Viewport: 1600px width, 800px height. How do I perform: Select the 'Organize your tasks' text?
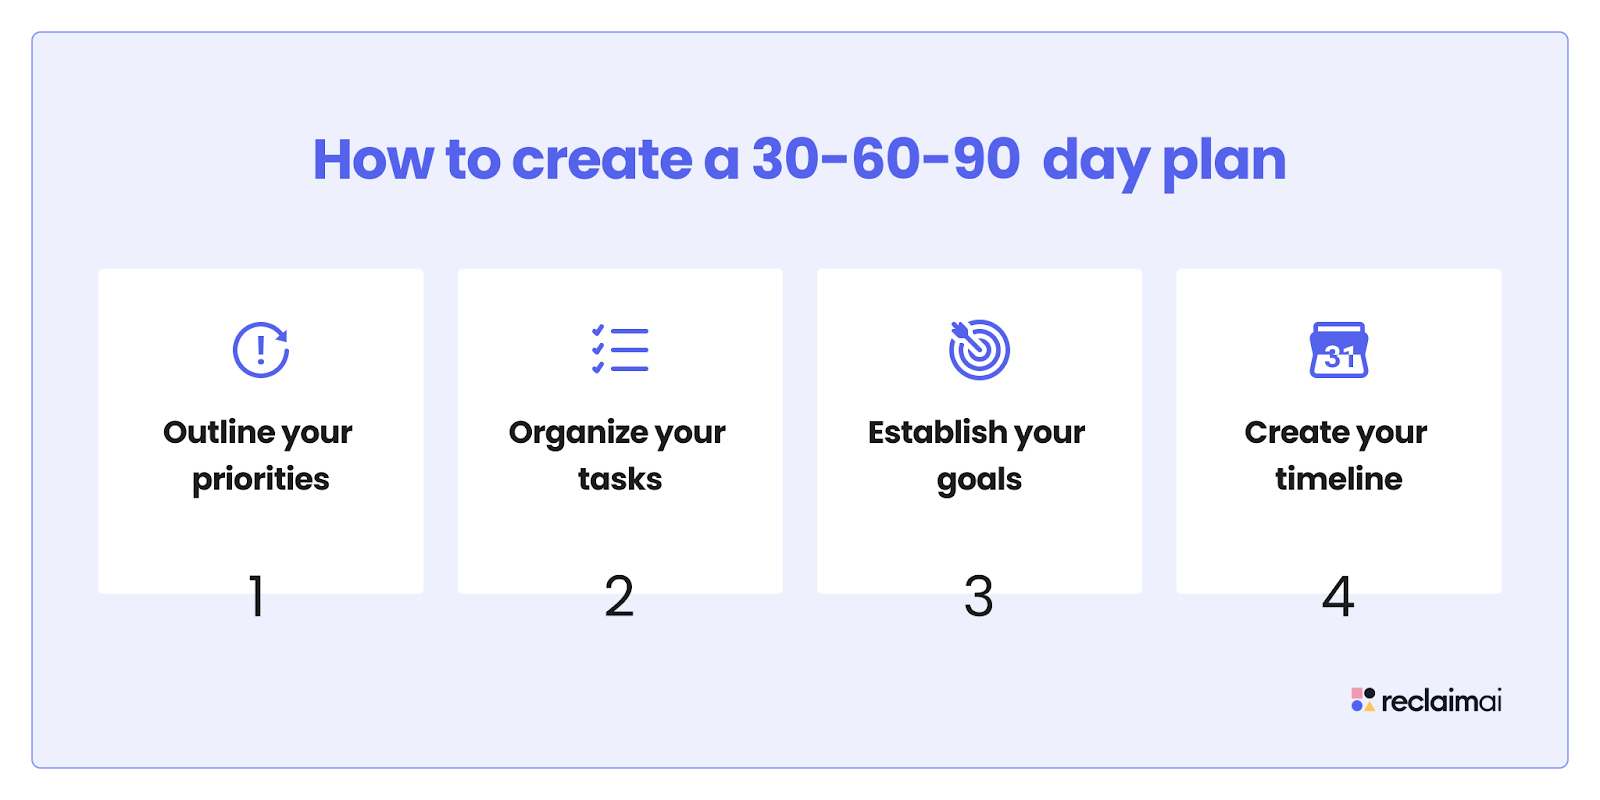pyautogui.click(x=619, y=455)
